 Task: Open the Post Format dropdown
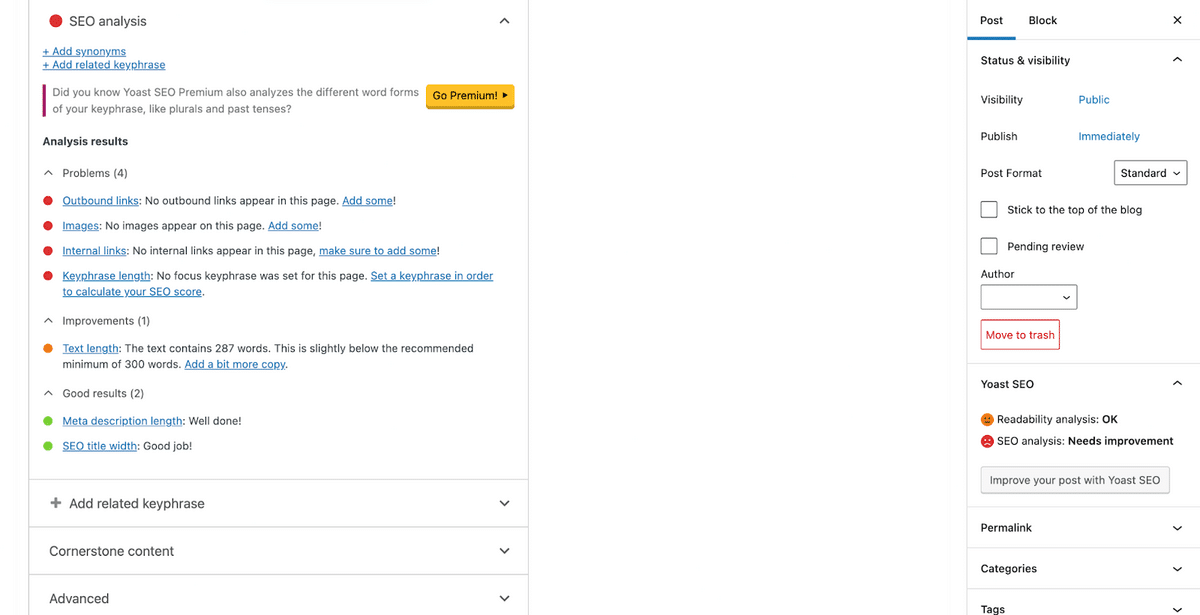(1150, 173)
